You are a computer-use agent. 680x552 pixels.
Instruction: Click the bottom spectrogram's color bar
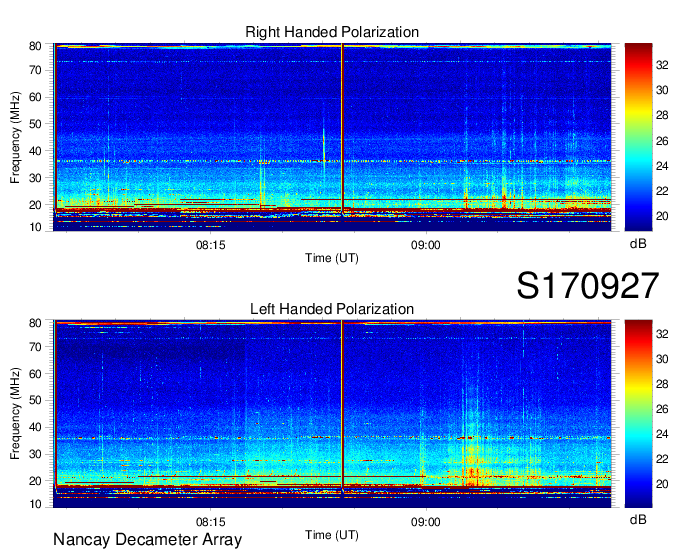pyautogui.click(x=638, y=414)
